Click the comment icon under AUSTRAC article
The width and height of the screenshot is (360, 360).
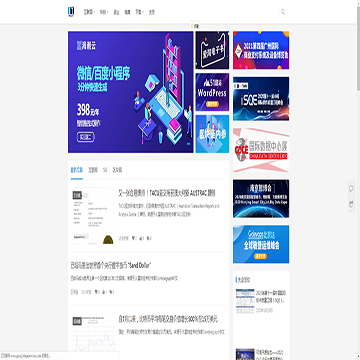(x=149, y=238)
